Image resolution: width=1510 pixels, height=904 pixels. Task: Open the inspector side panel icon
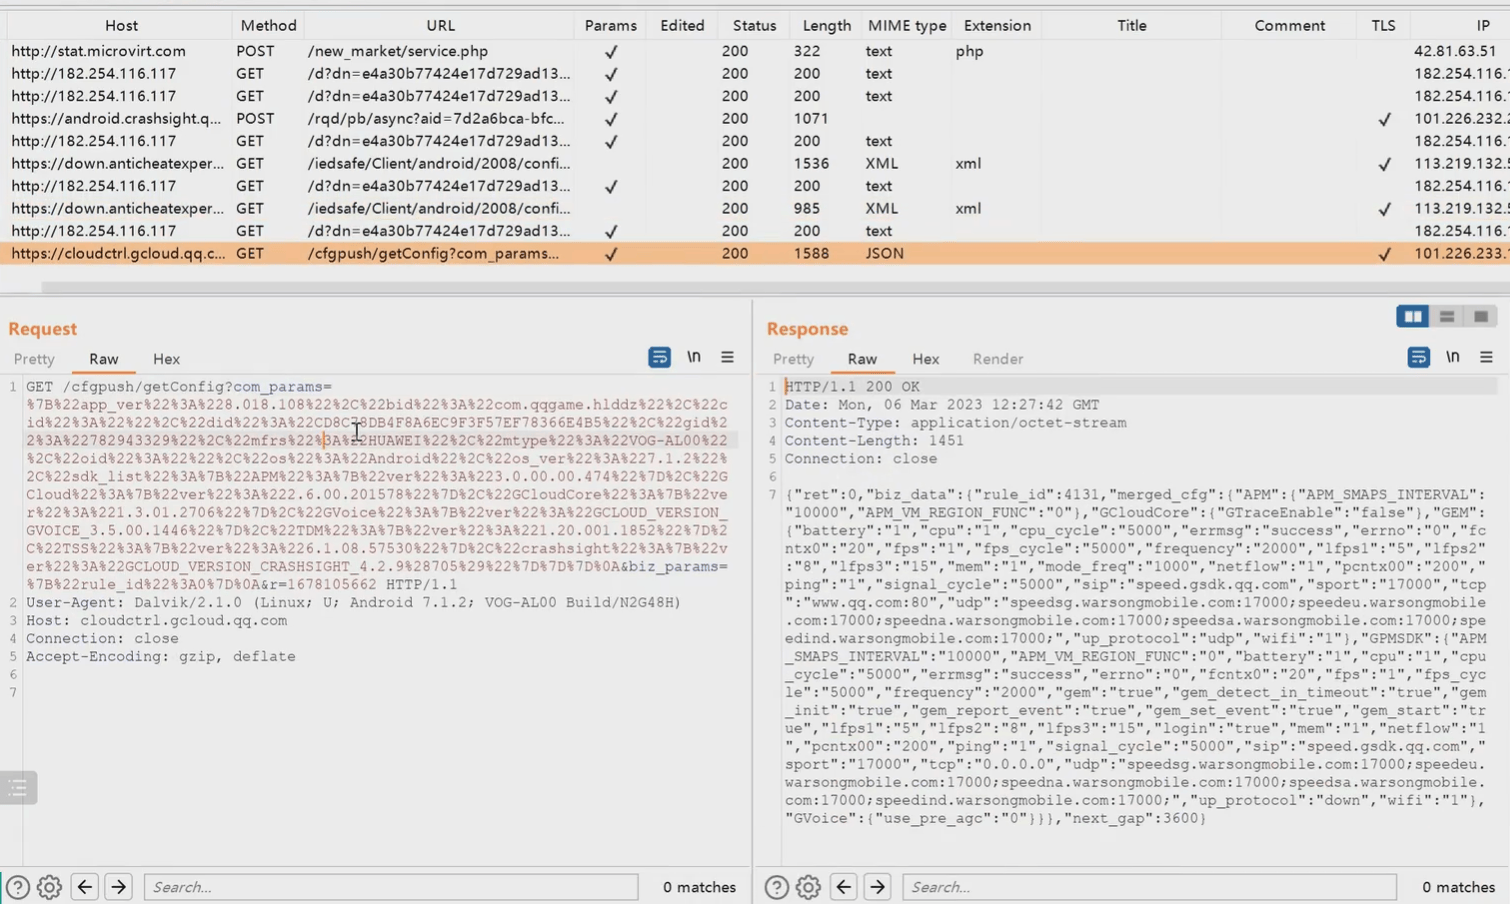(18, 788)
